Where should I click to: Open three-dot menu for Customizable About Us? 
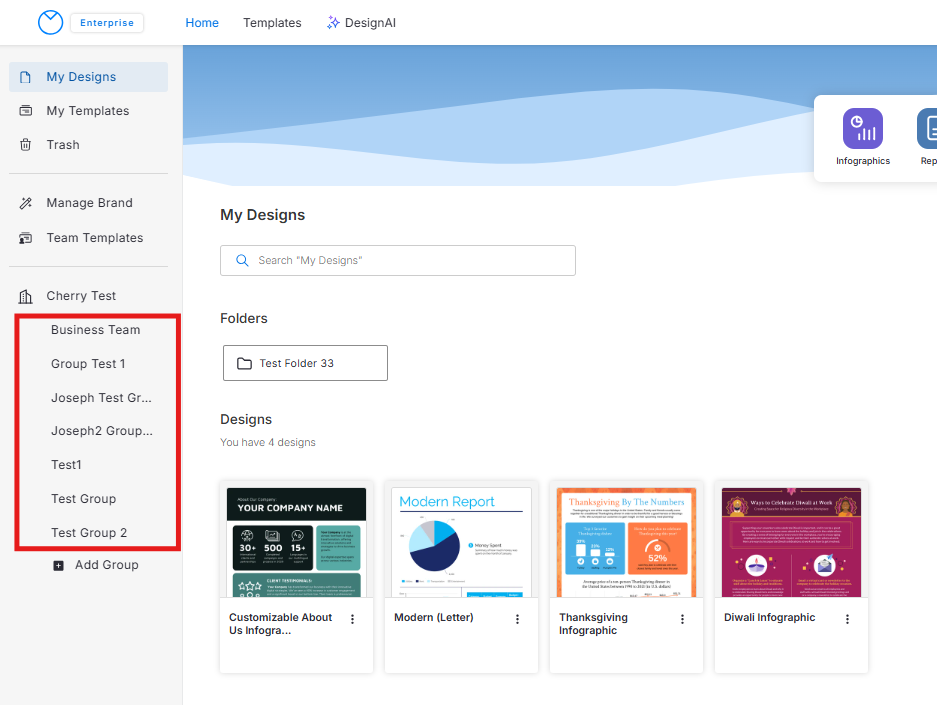pyautogui.click(x=352, y=619)
